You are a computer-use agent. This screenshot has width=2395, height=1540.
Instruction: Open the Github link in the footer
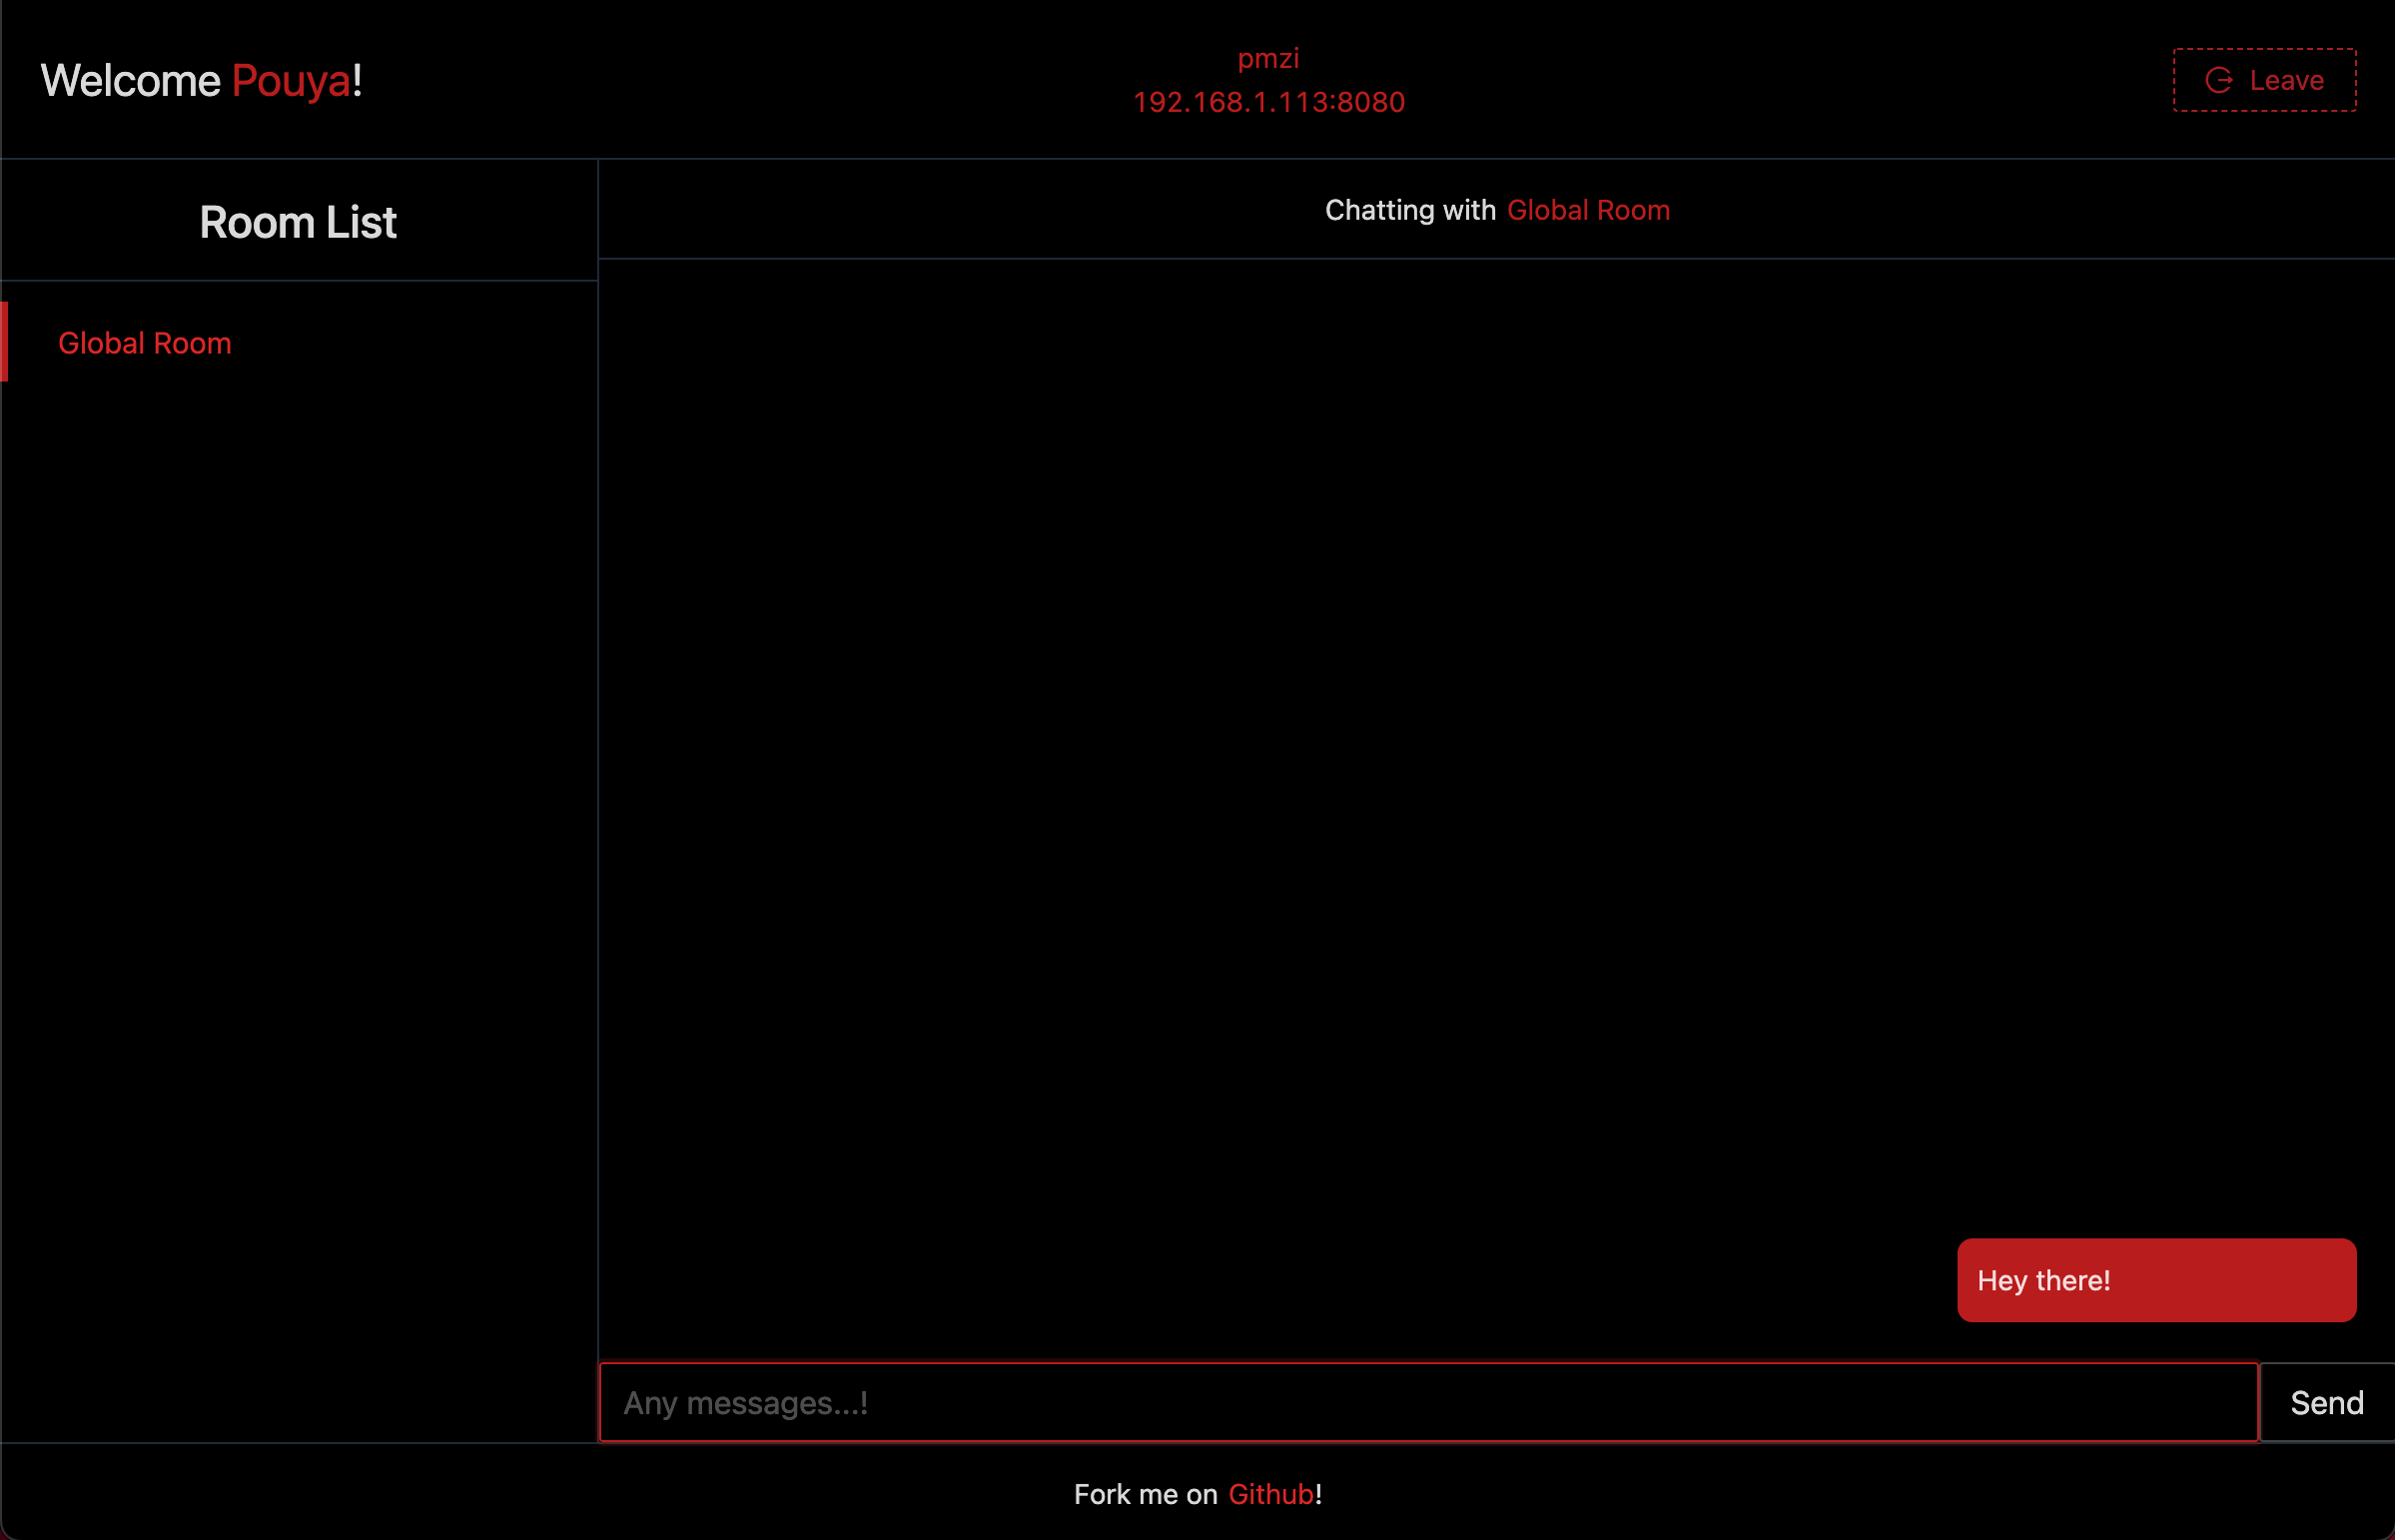(x=1270, y=1494)
